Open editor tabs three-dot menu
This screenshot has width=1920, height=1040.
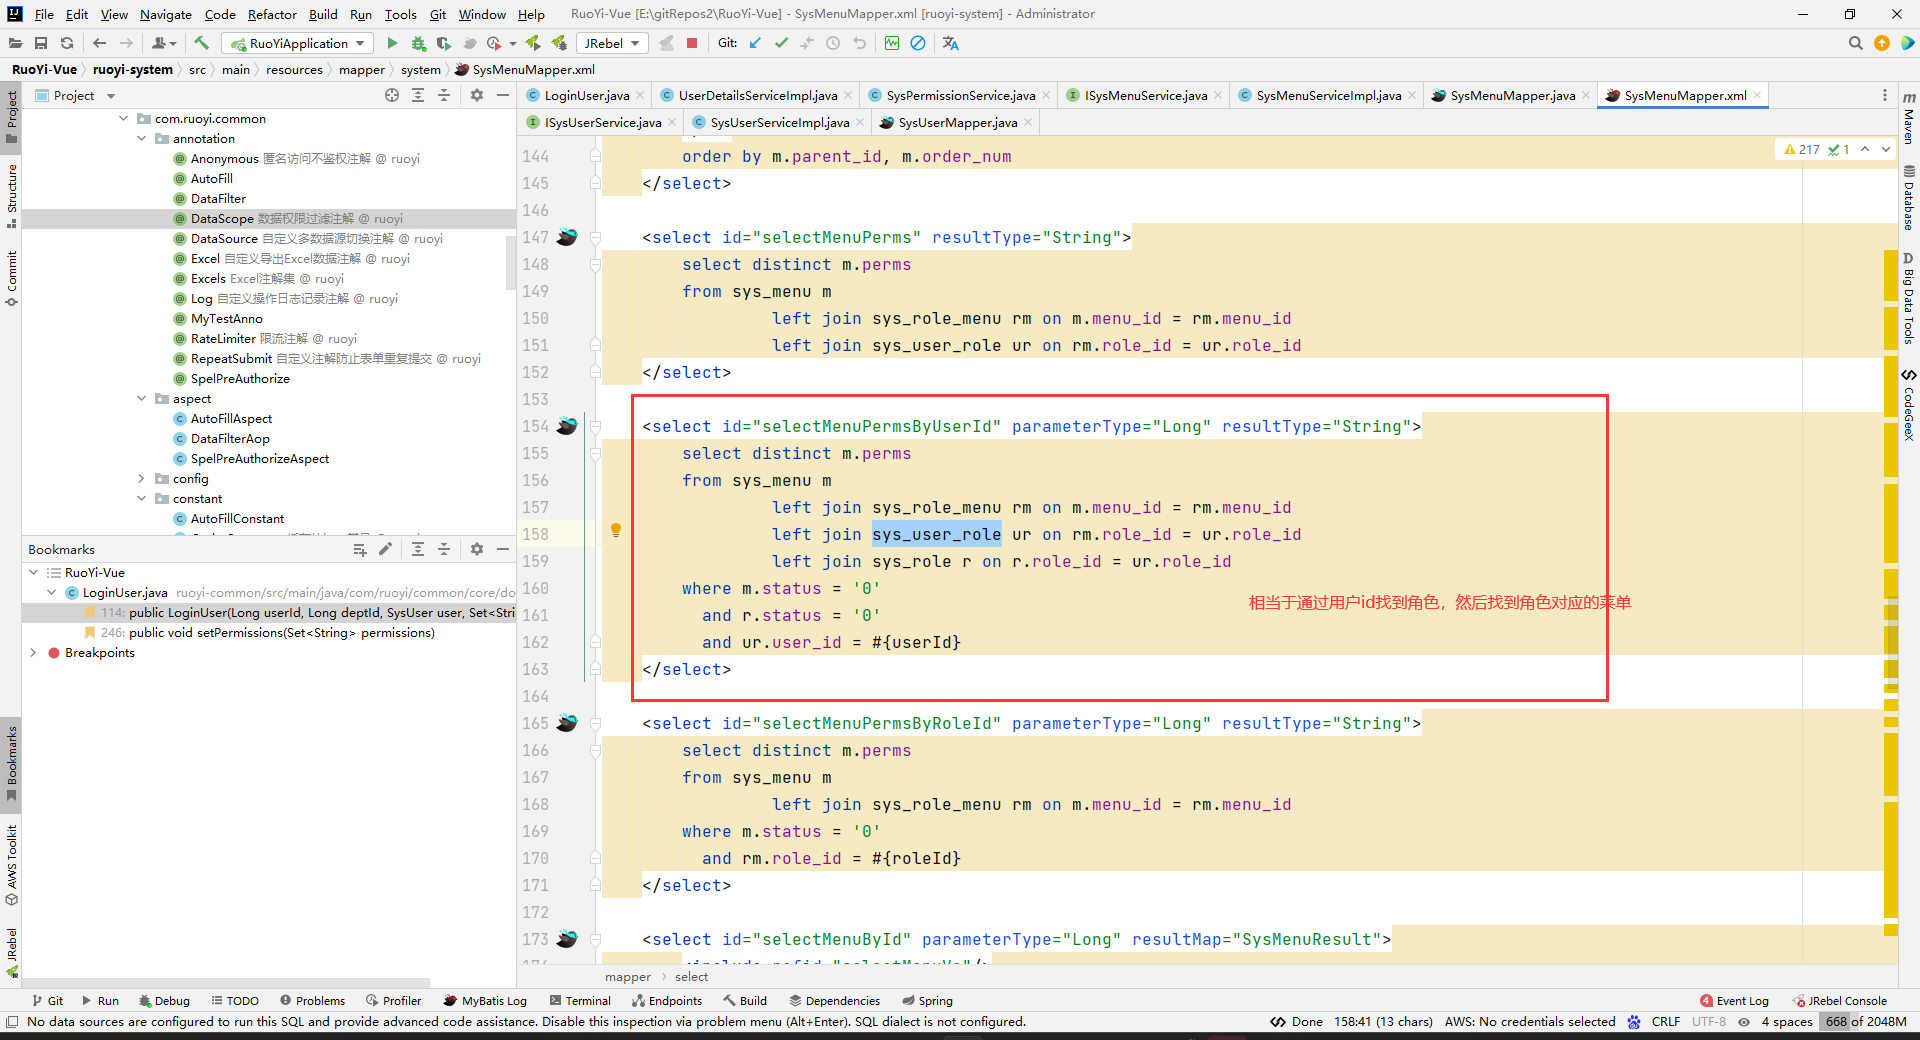(x=1885, y=95)
